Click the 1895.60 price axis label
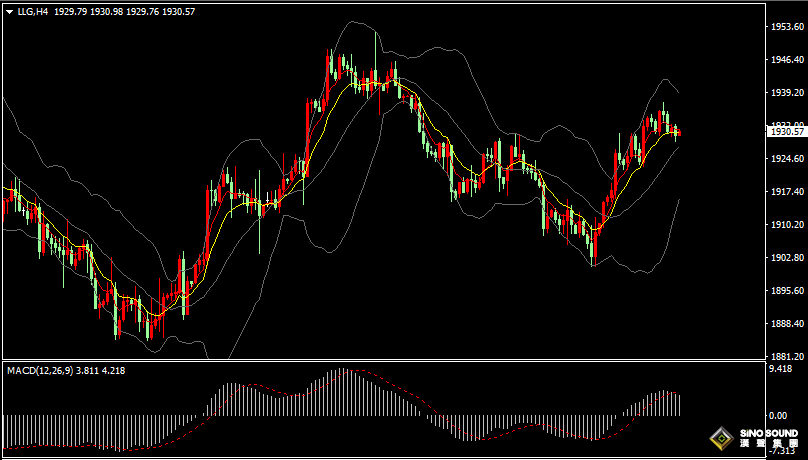The height and width of the screenshot is (460, 808). (785, 291)
